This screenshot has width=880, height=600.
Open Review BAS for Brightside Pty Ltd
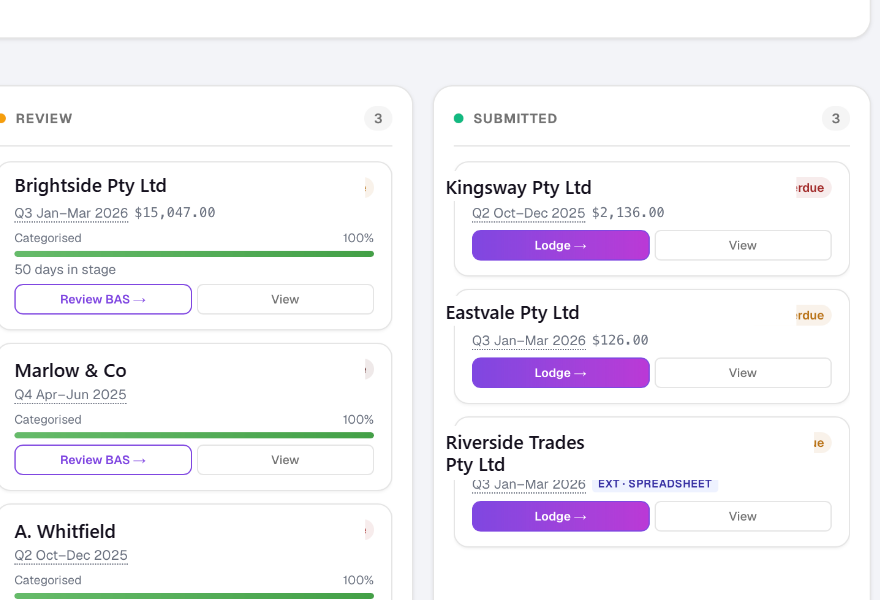point(103,299)
